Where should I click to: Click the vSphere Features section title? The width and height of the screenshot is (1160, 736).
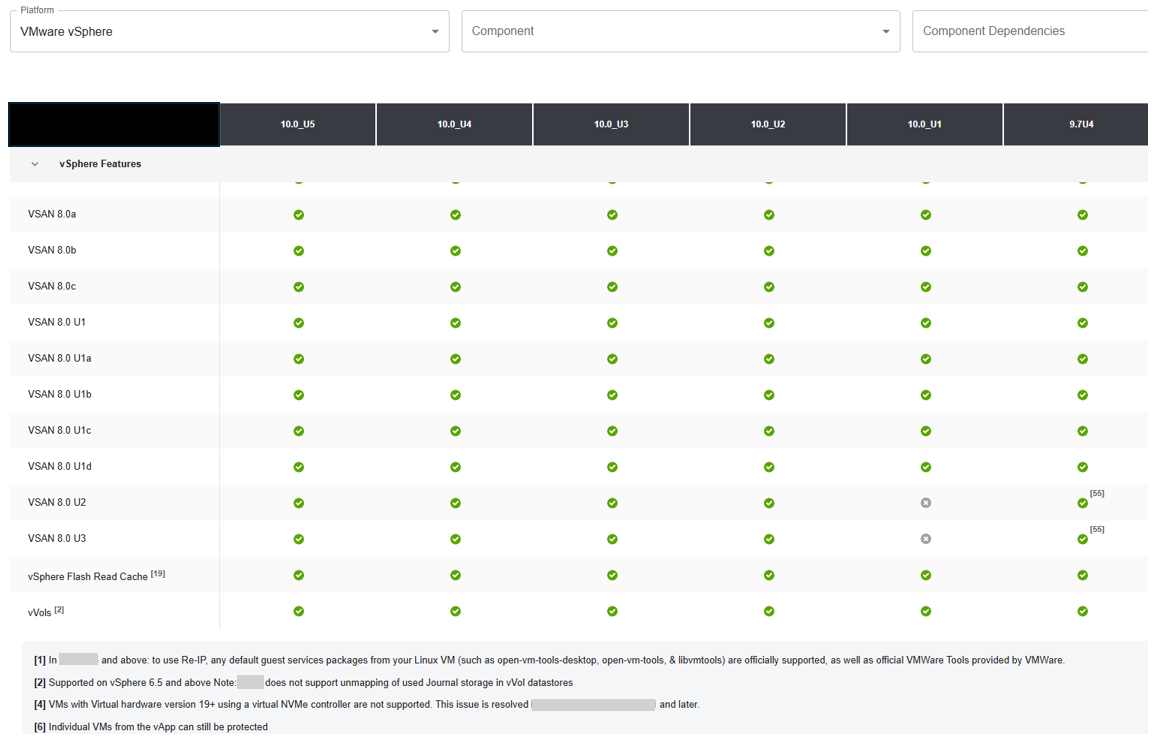tap(100, 164)
